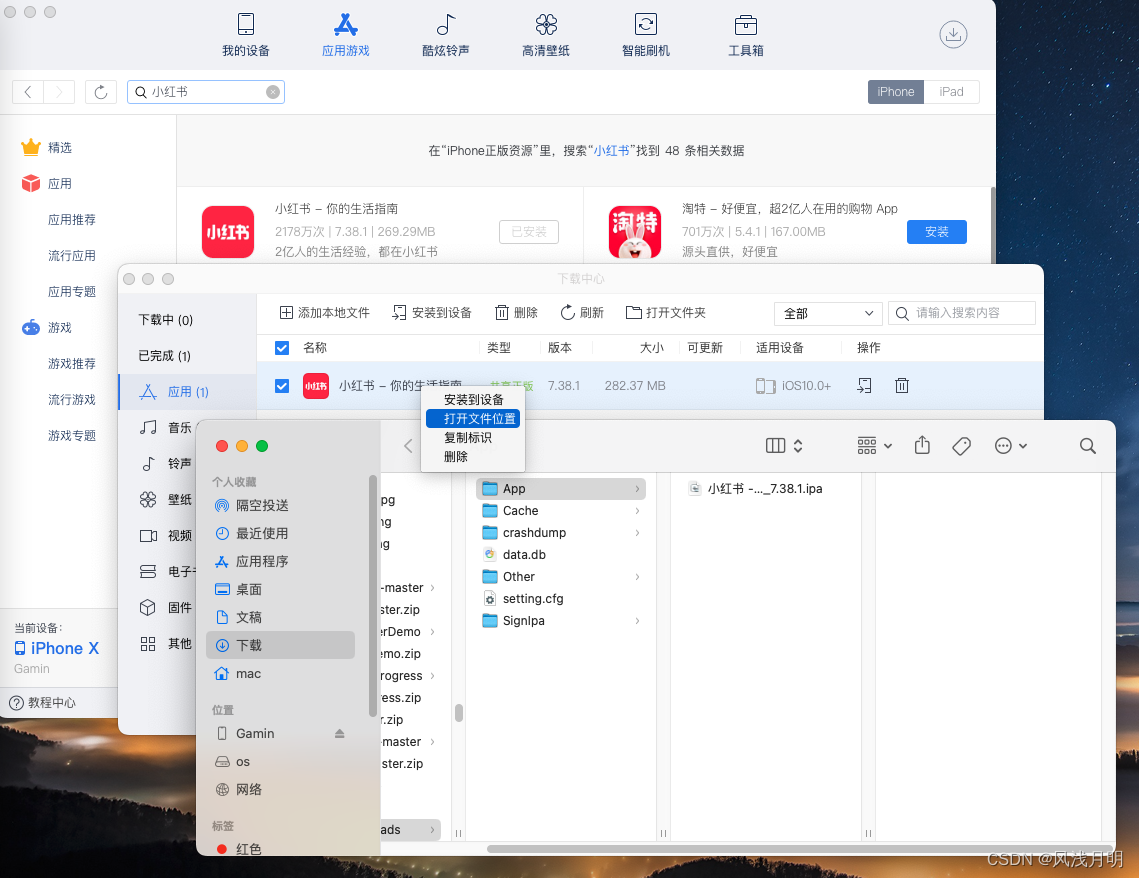Click the 删除 toolbar button
1139x878 pixels.
click(516, 313)
